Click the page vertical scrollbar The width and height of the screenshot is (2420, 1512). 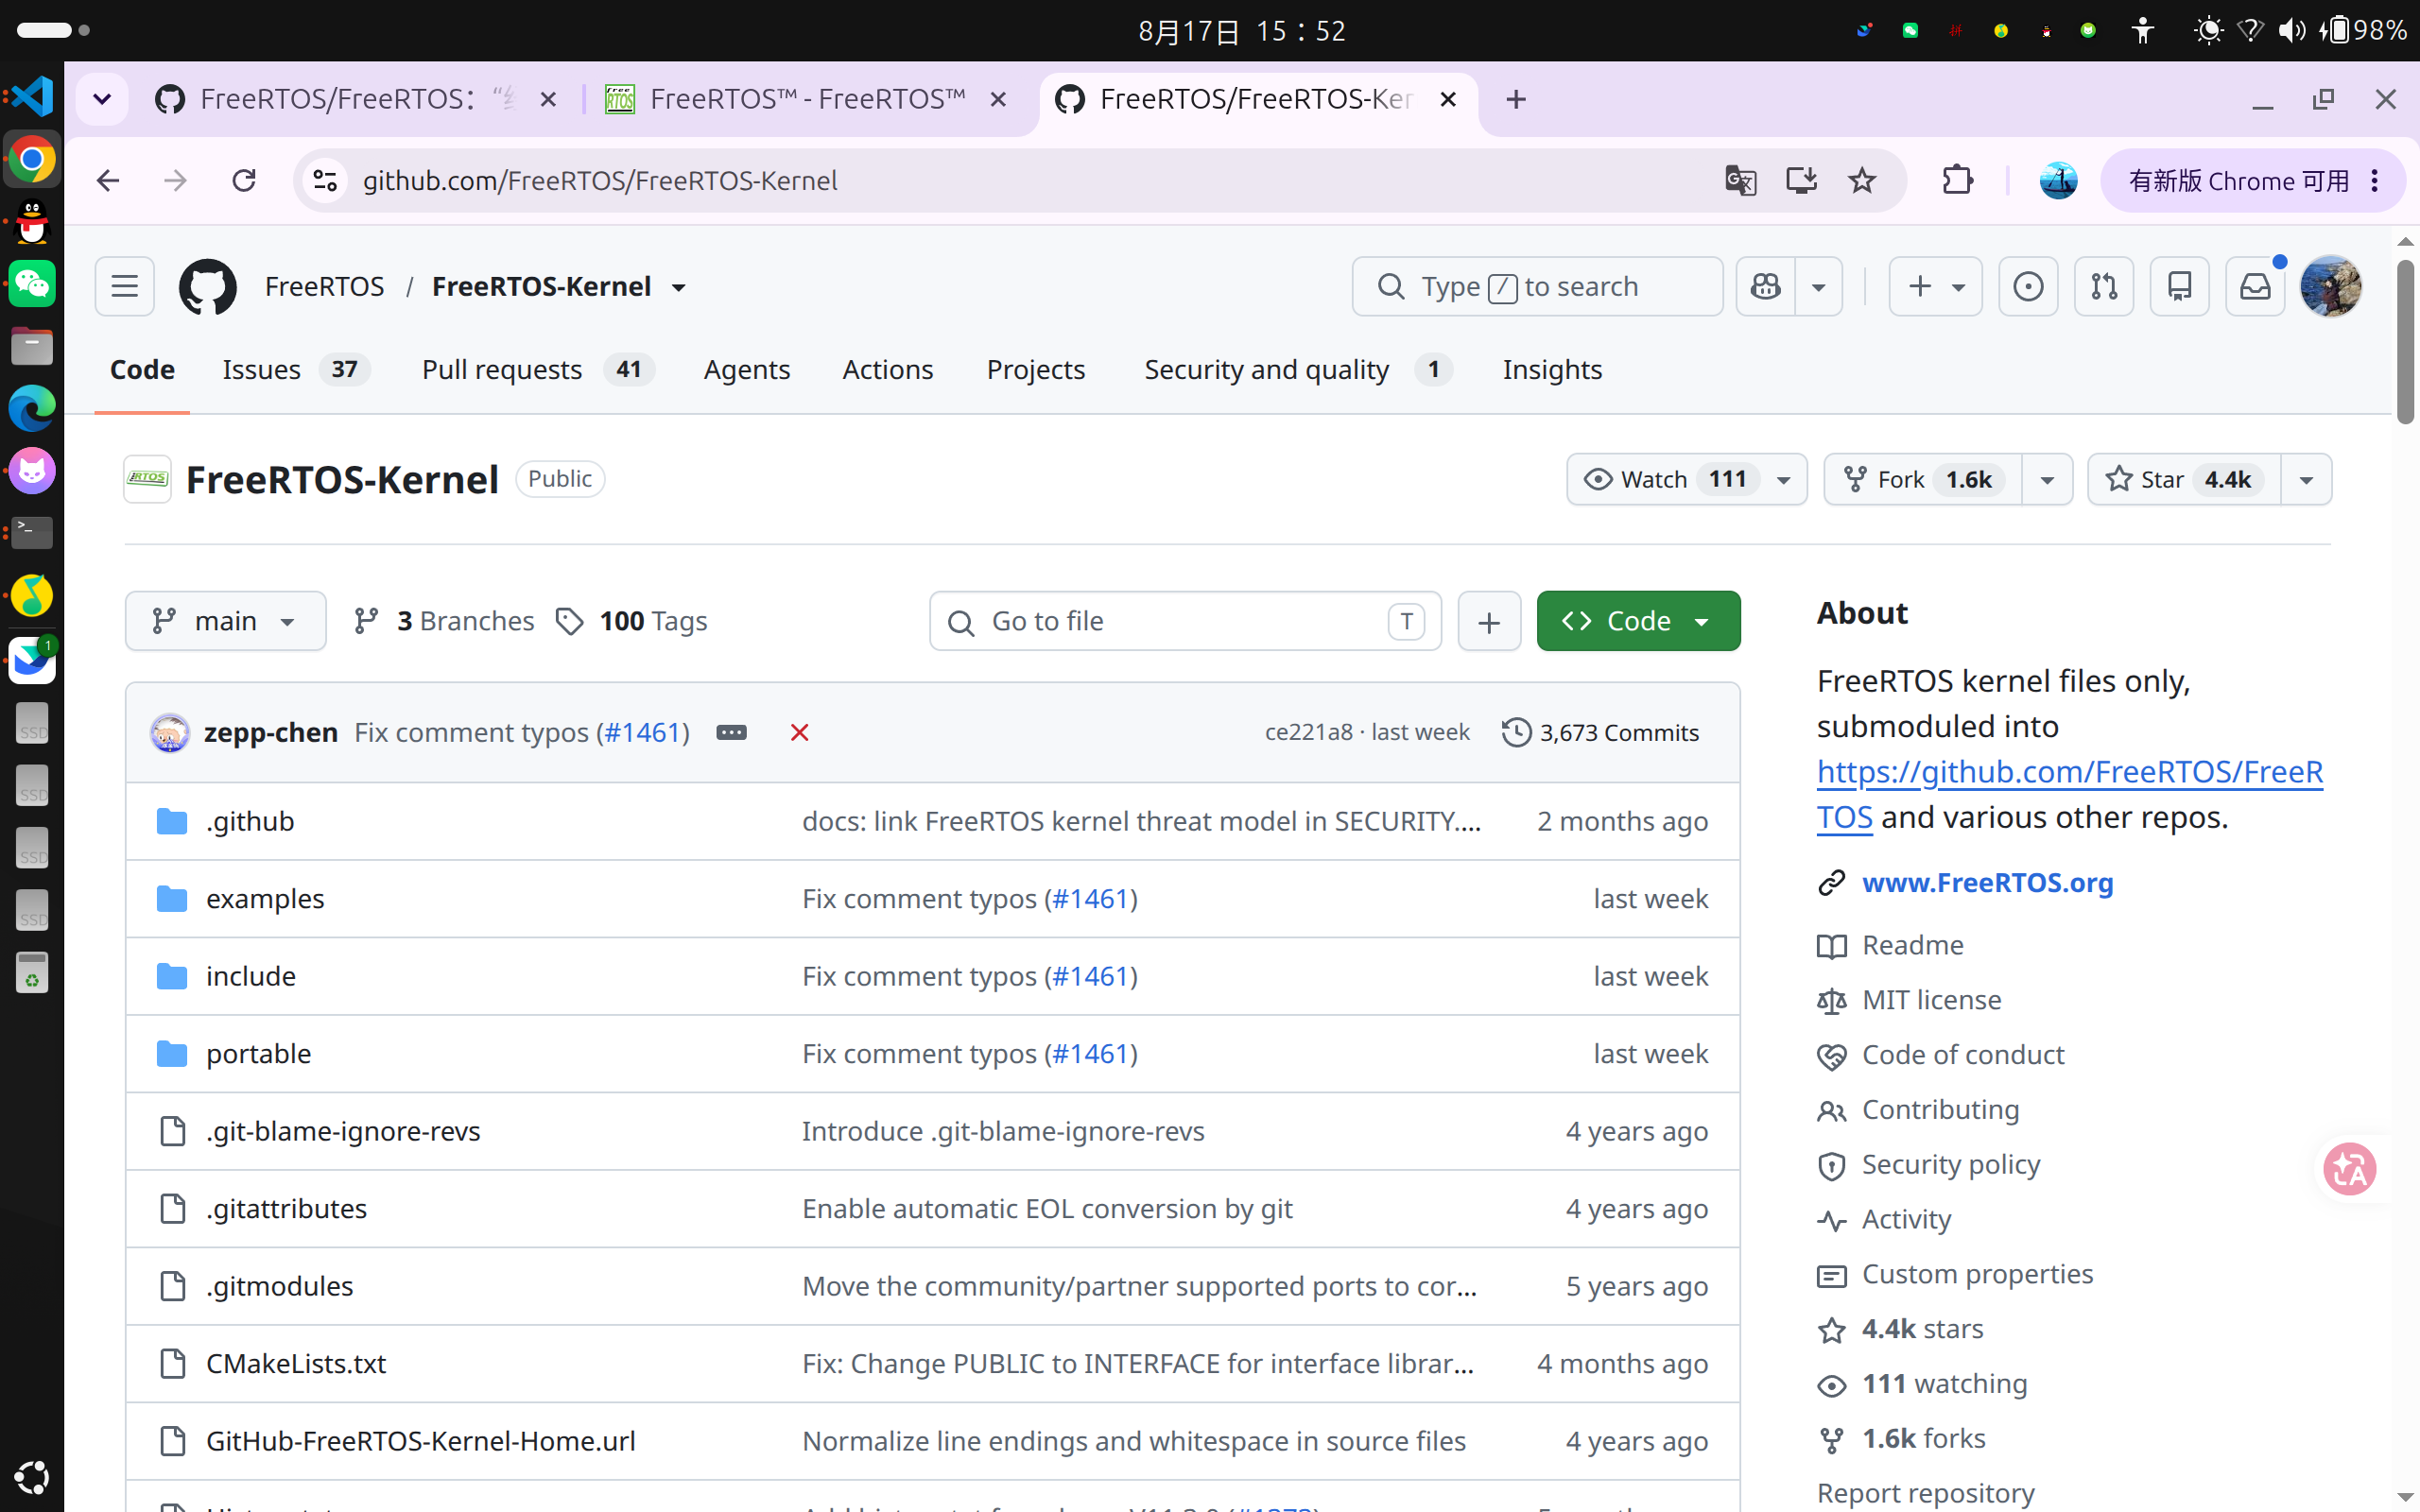point(2405,340)
